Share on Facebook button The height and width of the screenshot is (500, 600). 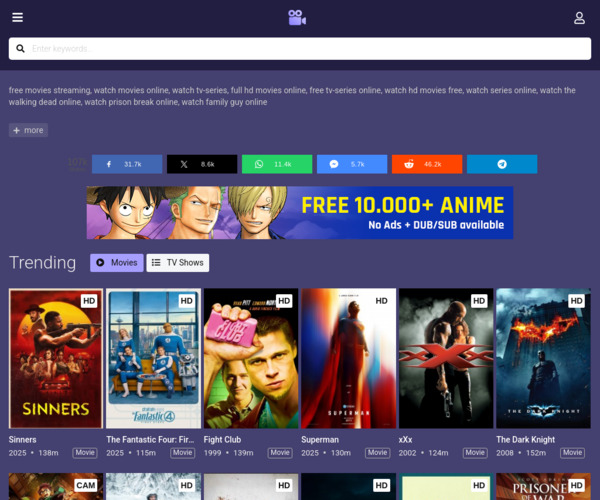127,164
